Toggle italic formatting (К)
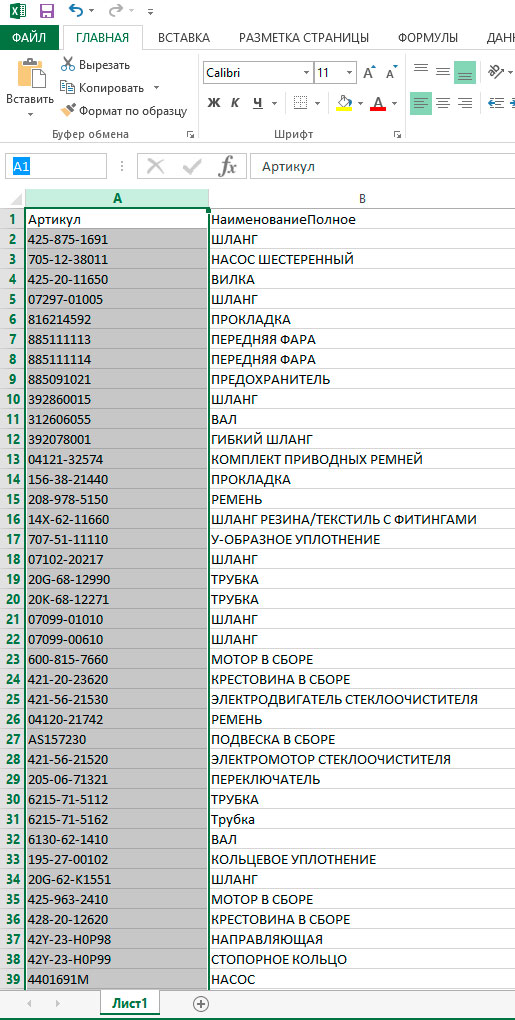515x1020 pixels. tap(235, 103)
